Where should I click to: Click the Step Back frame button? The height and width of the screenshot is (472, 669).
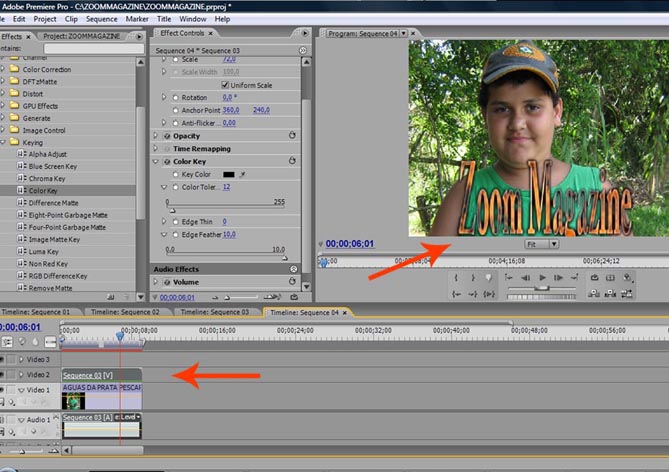(526, 277)
